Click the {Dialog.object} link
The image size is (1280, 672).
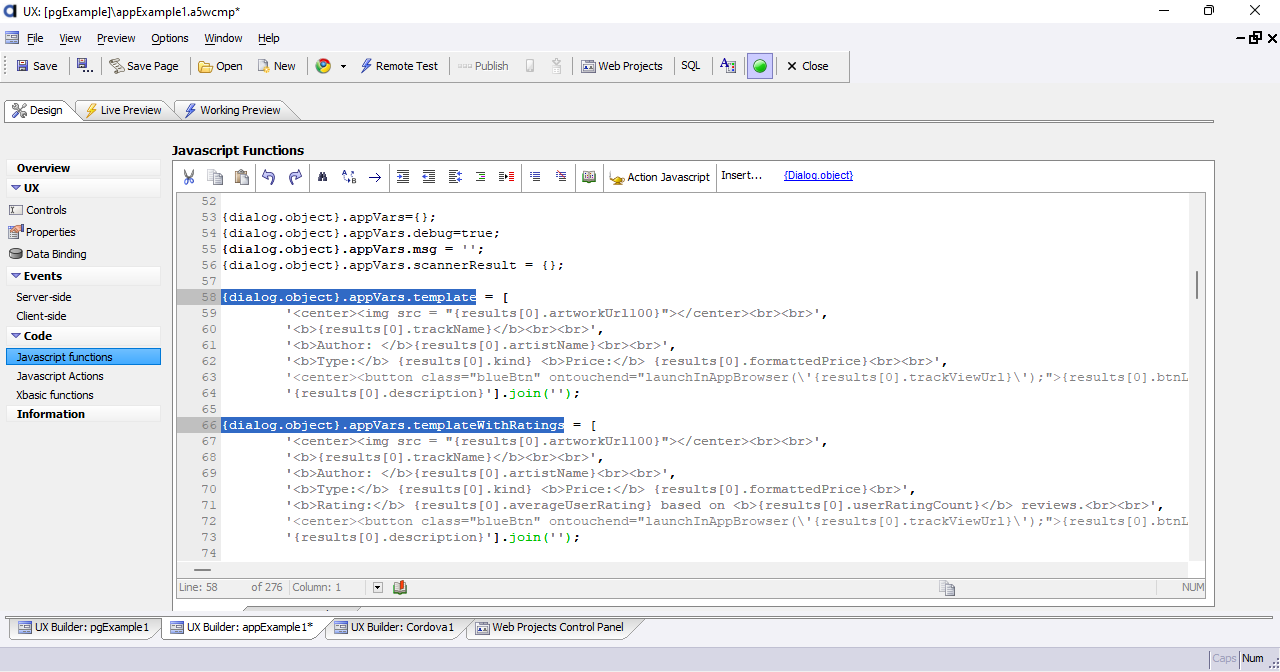point(818,175)
